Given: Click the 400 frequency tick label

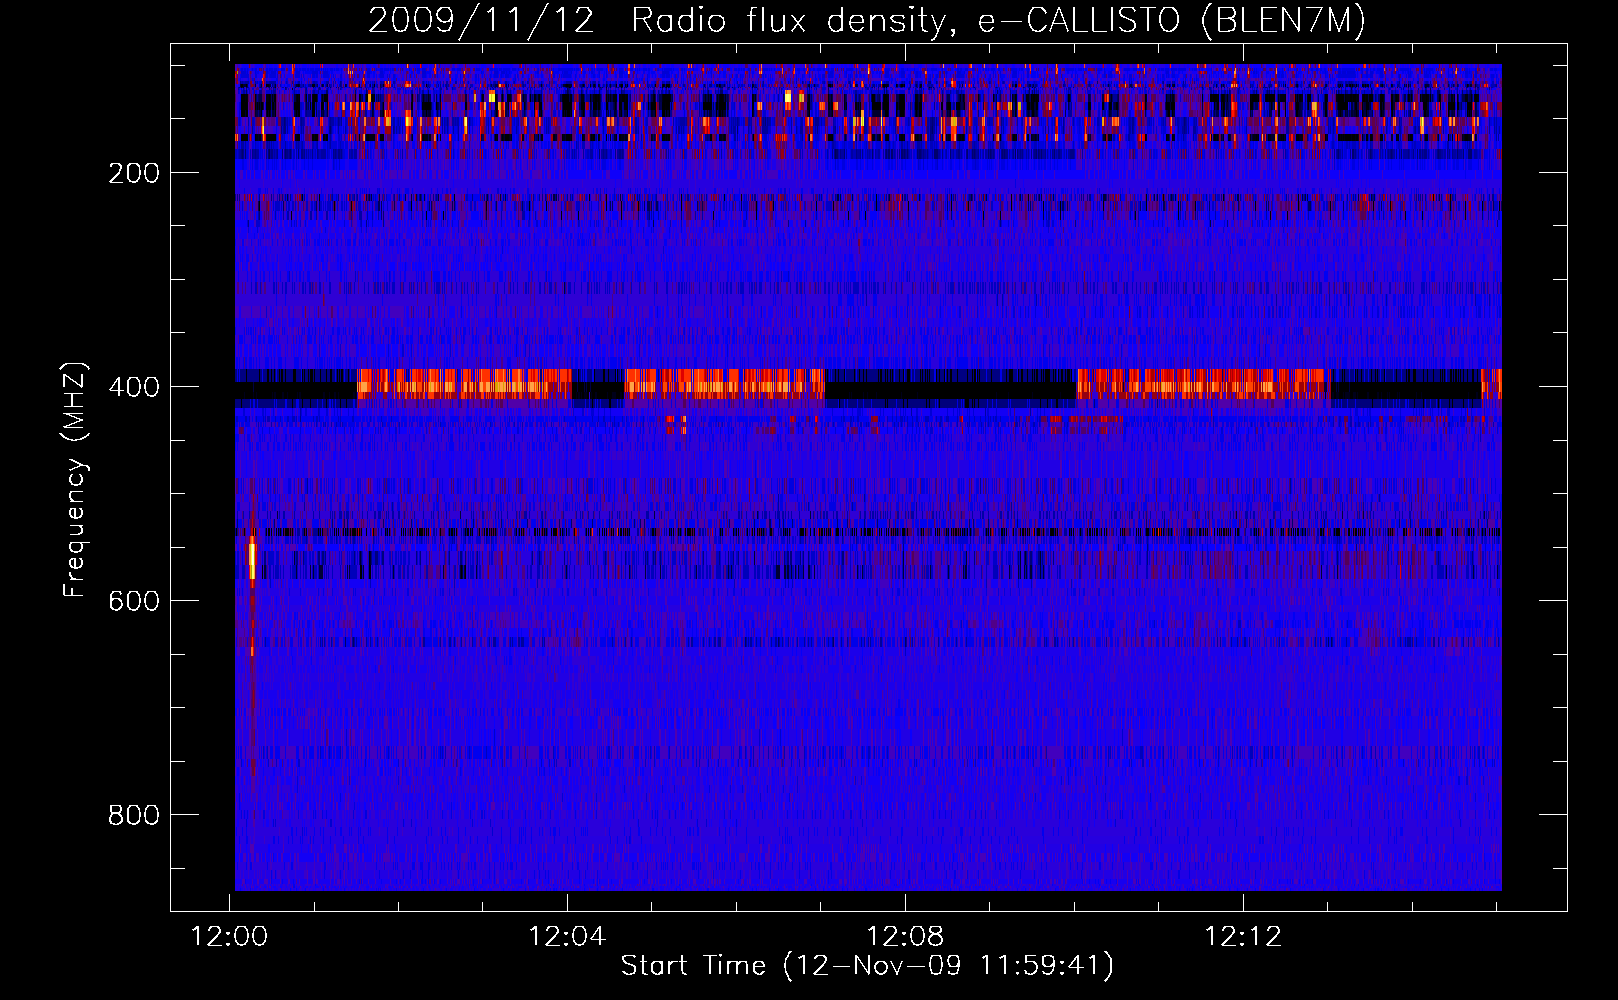Looking at the screenshot, I should point(134,387).
